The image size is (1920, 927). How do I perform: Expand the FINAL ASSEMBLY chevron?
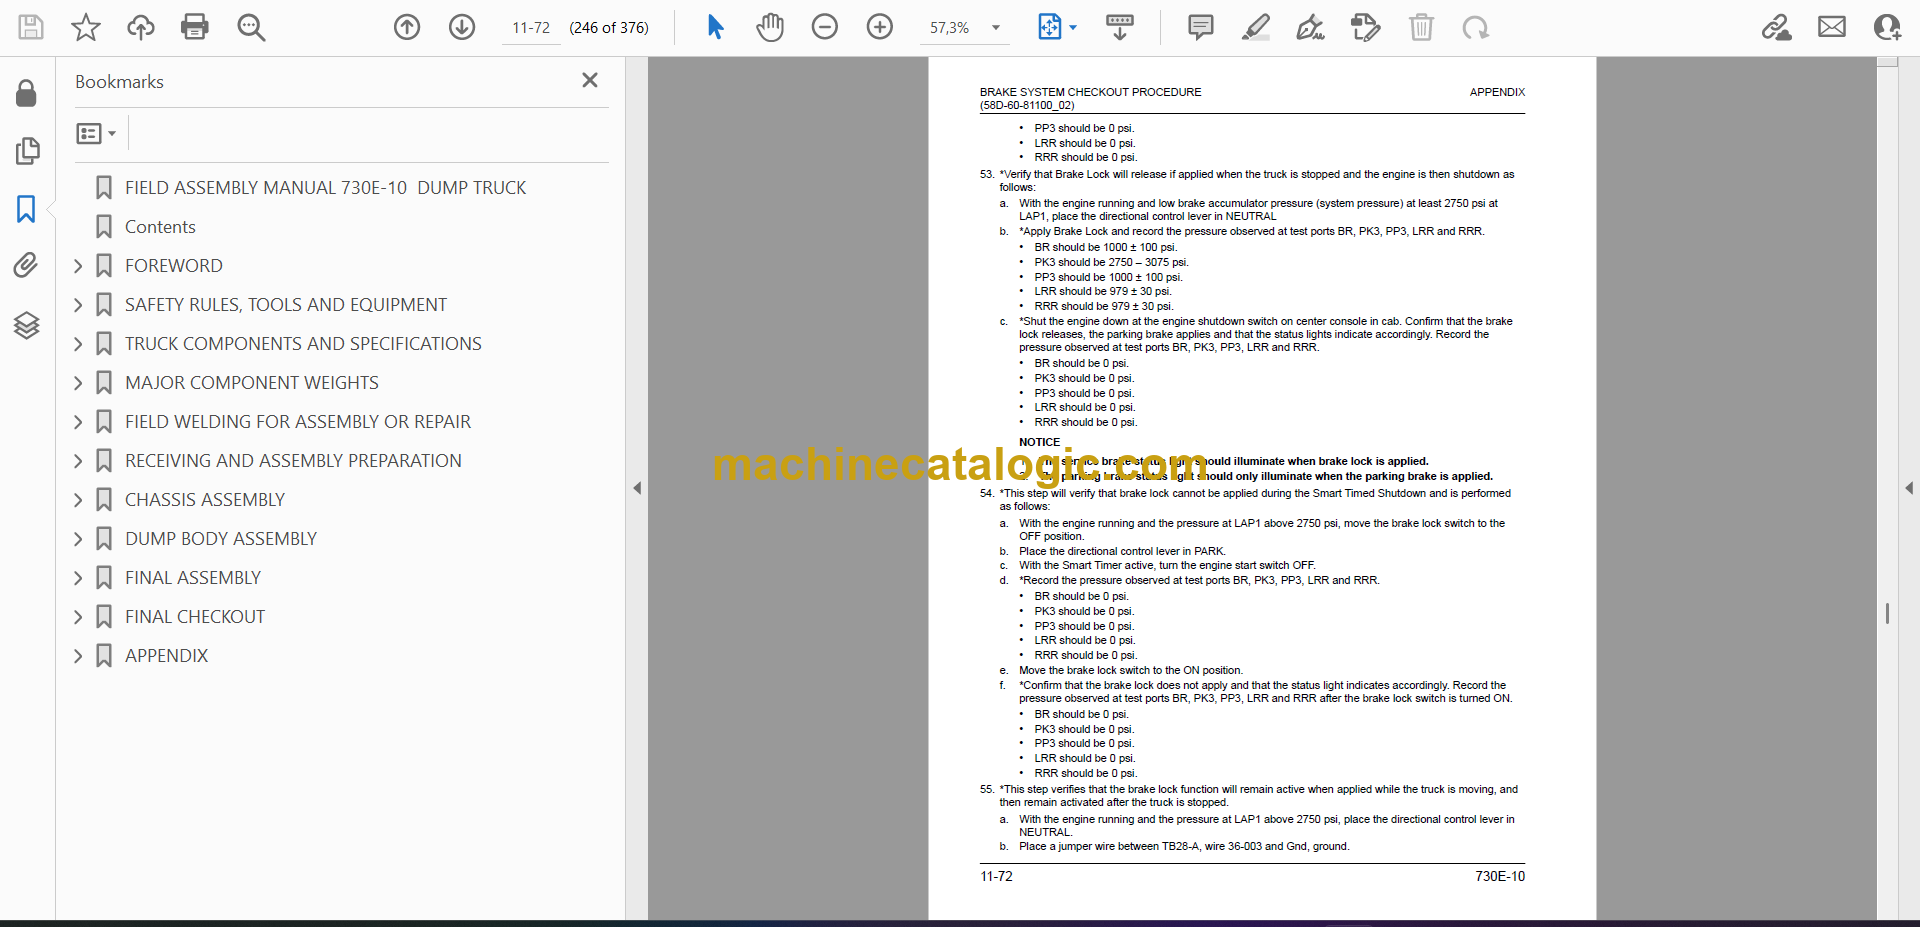tap(78, 578)
